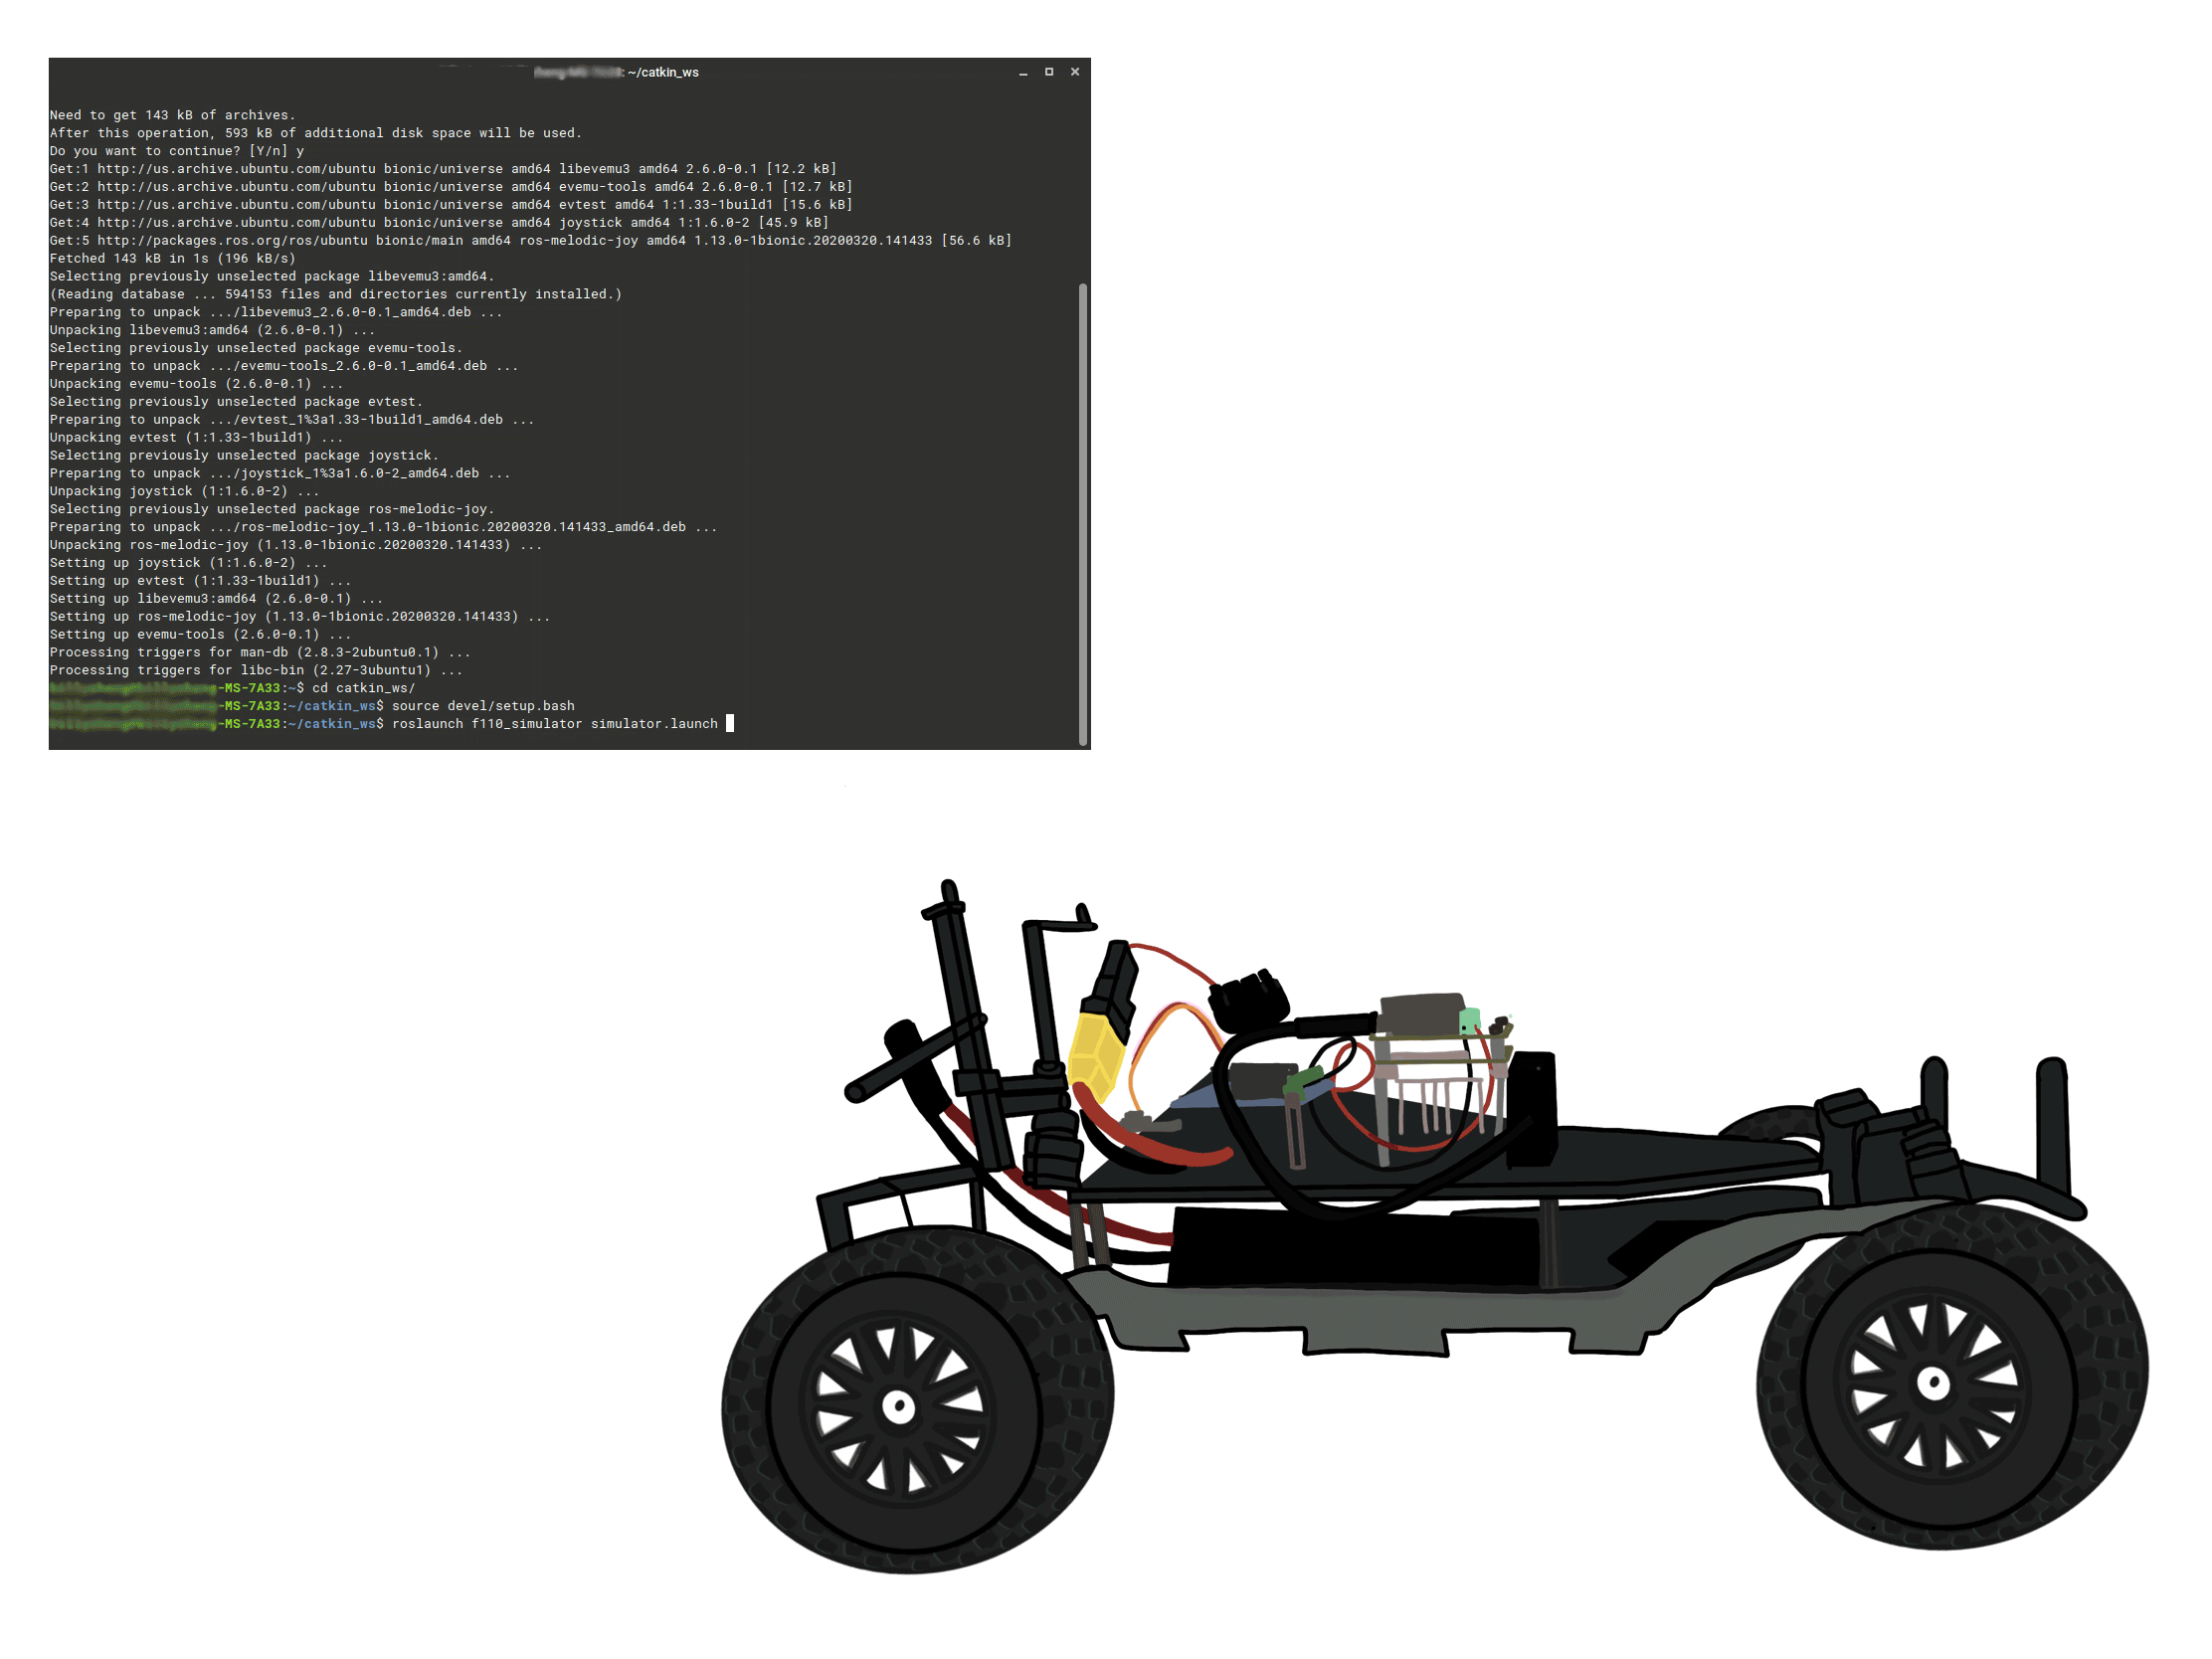Click 'Fetched 143 kB in 1s (196 kB/s)' line
The height and width of the screenshot is (1659, 2212).
[172, 258]
